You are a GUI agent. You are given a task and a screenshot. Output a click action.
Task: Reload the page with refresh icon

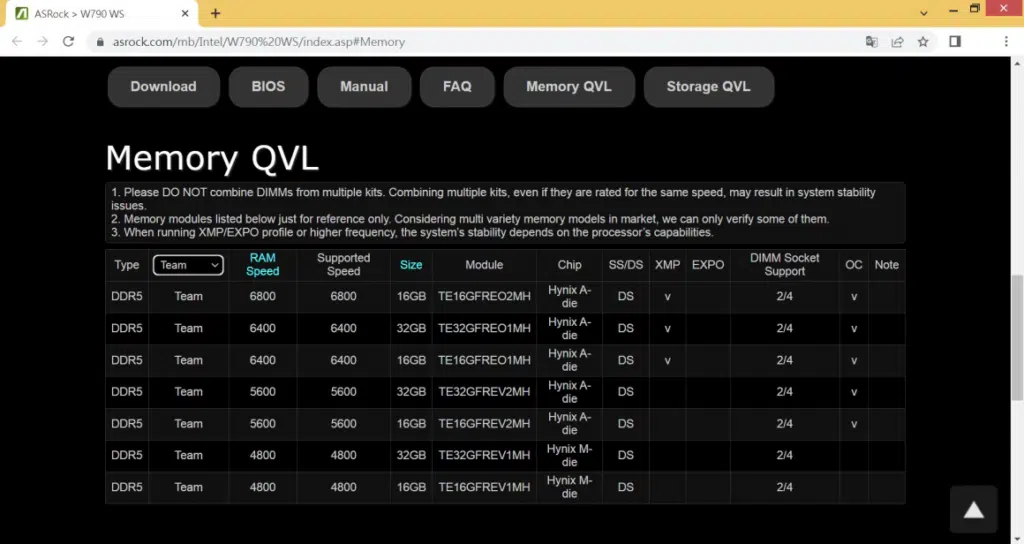[x=68, y=42]
